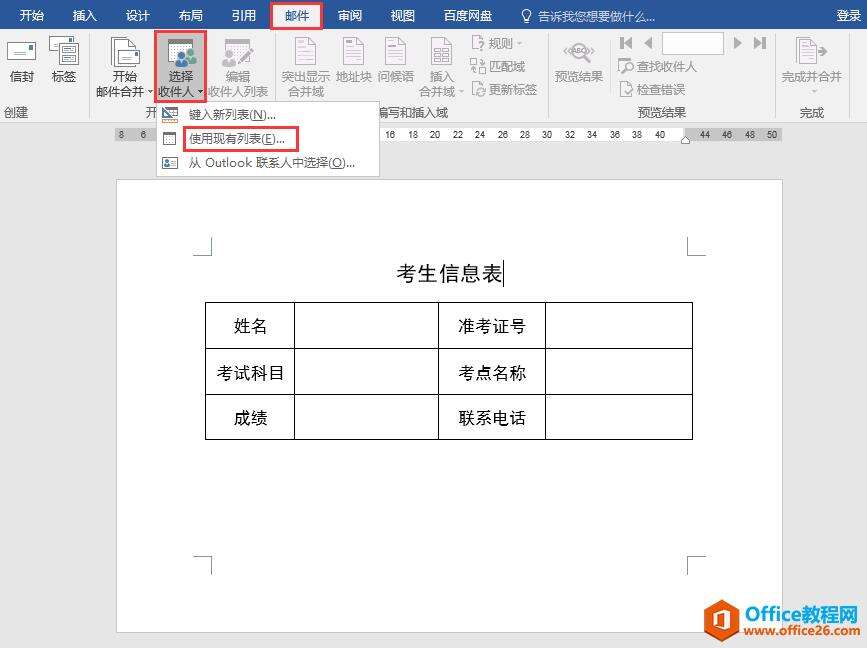
Task: Click the record number input field
Action: [694, 43]
